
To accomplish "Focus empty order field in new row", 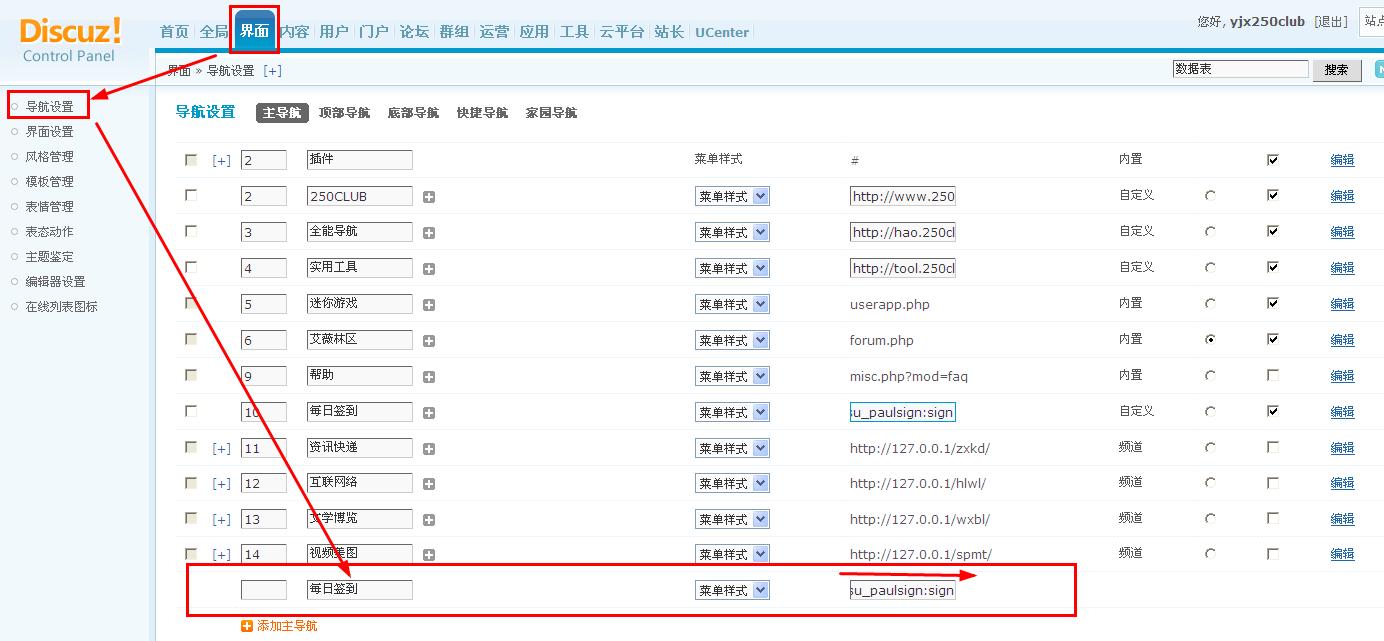I will [264, 590].
